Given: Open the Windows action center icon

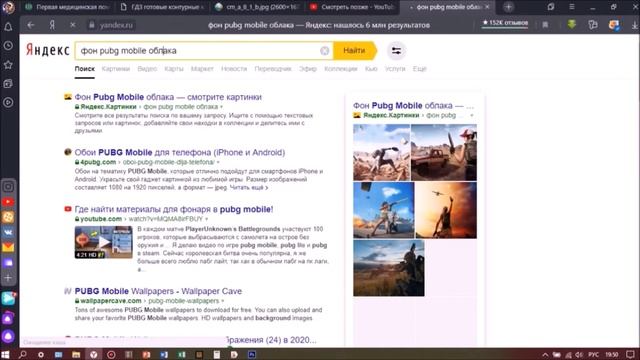Looking at the screenshot, I should point(630,354).
